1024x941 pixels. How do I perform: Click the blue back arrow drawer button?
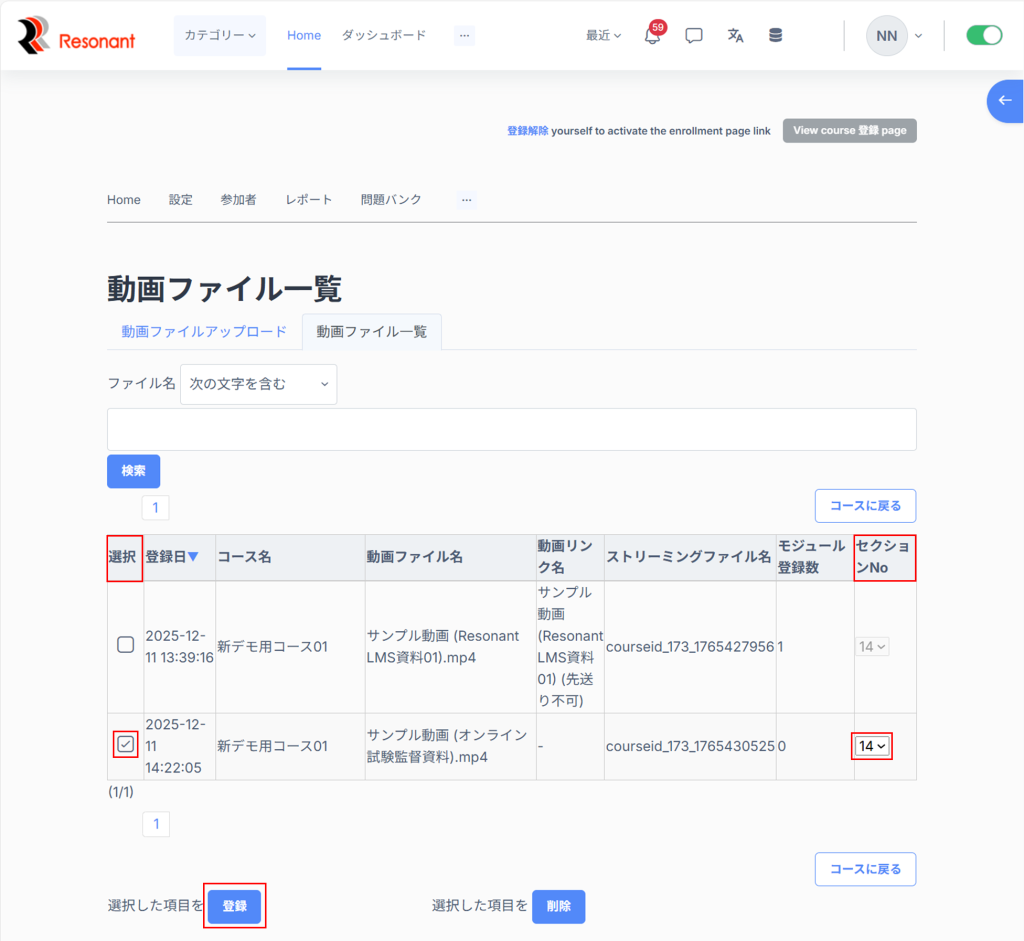point(1005,101)
